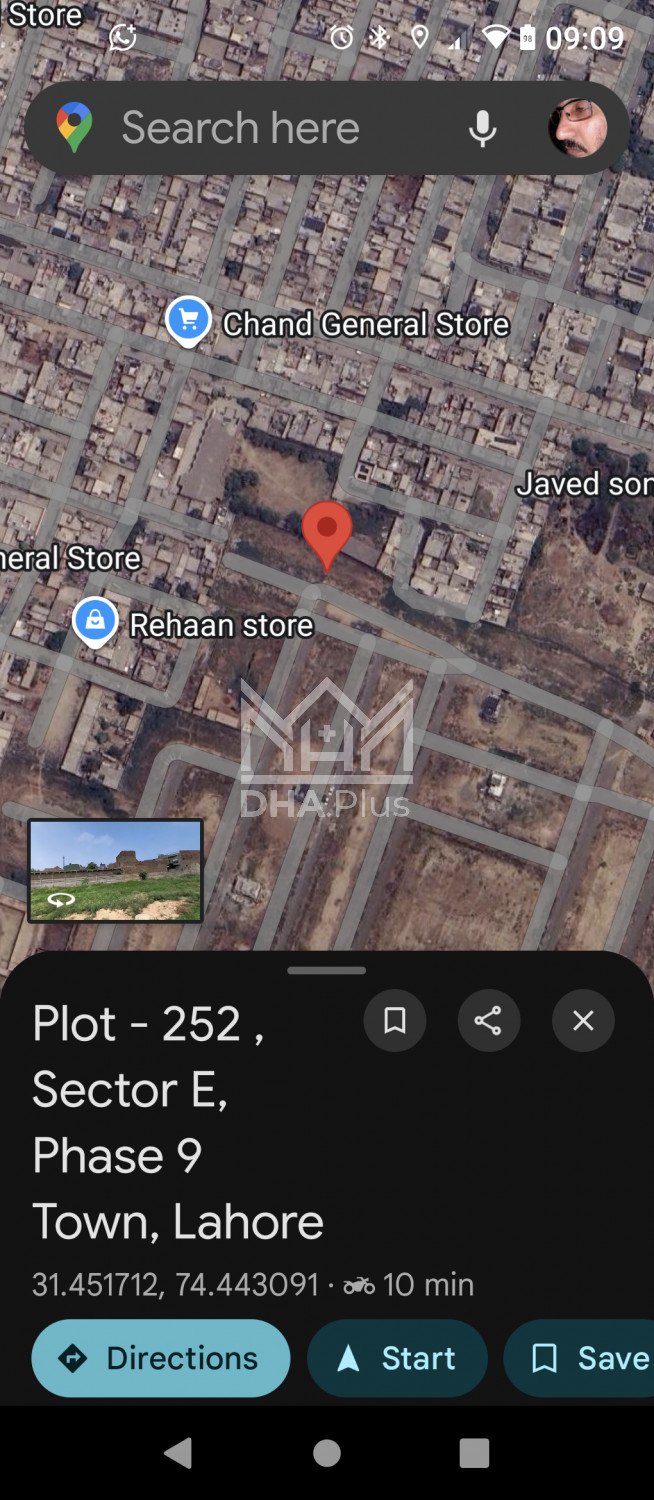Share the Plot 252 location
Viewport: 654px width, 1500px height.
click(x=488, y=1020)
